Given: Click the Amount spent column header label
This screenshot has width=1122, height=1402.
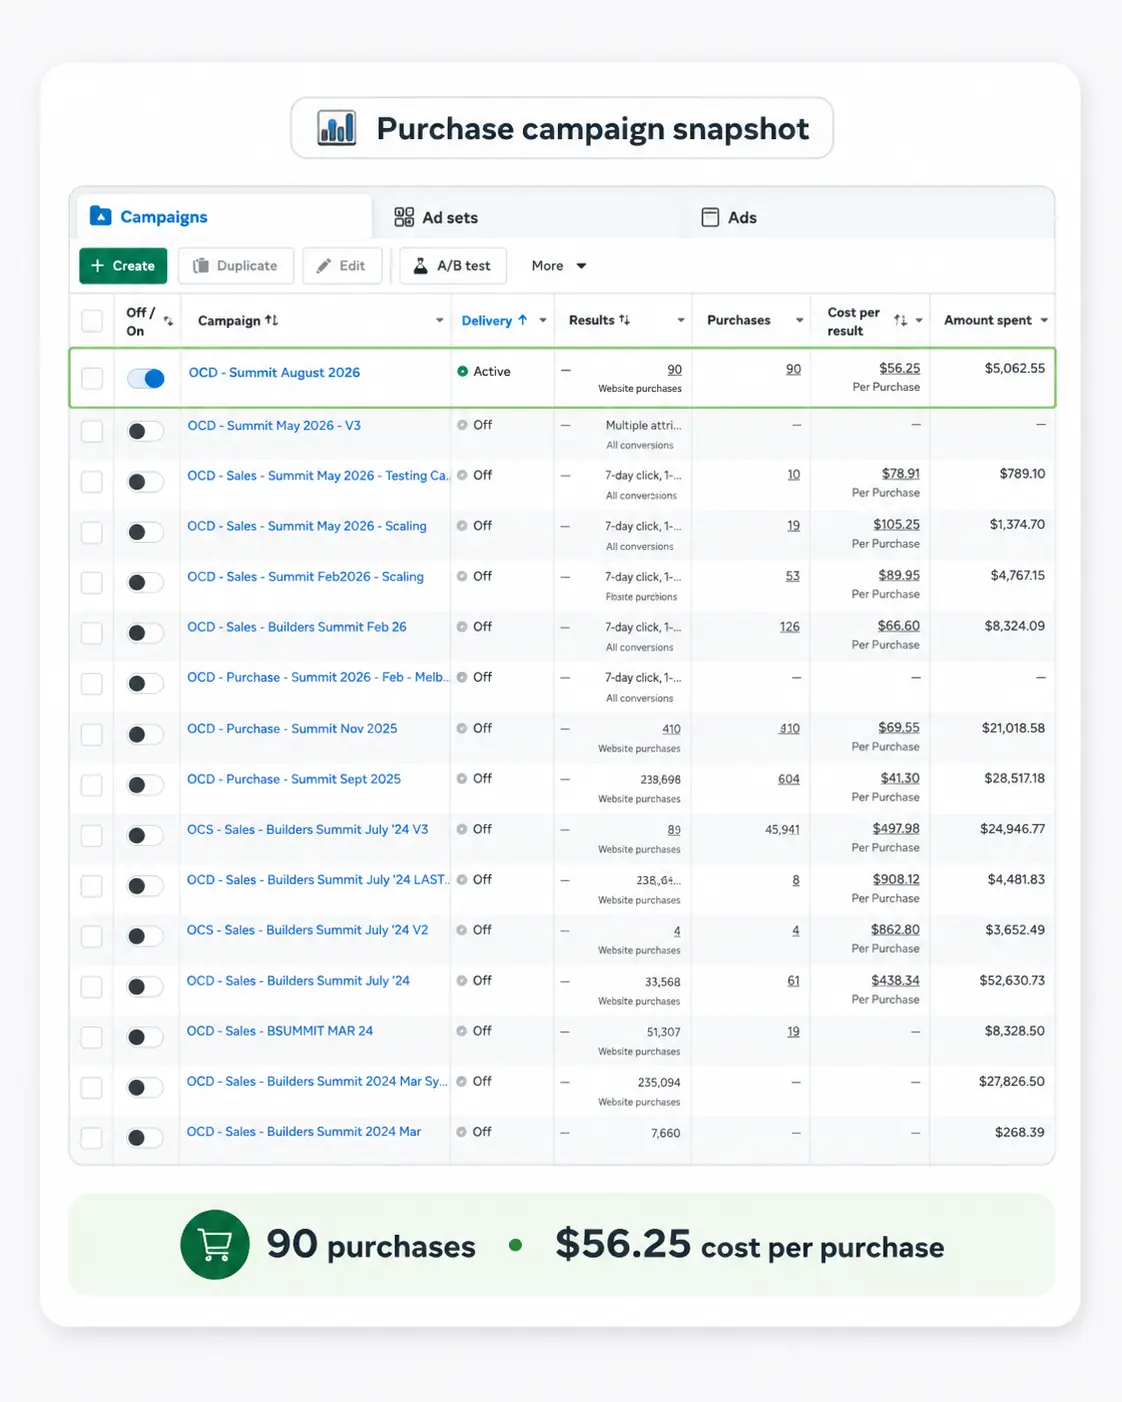Looking at the screenshot, I should pos(987,320).
